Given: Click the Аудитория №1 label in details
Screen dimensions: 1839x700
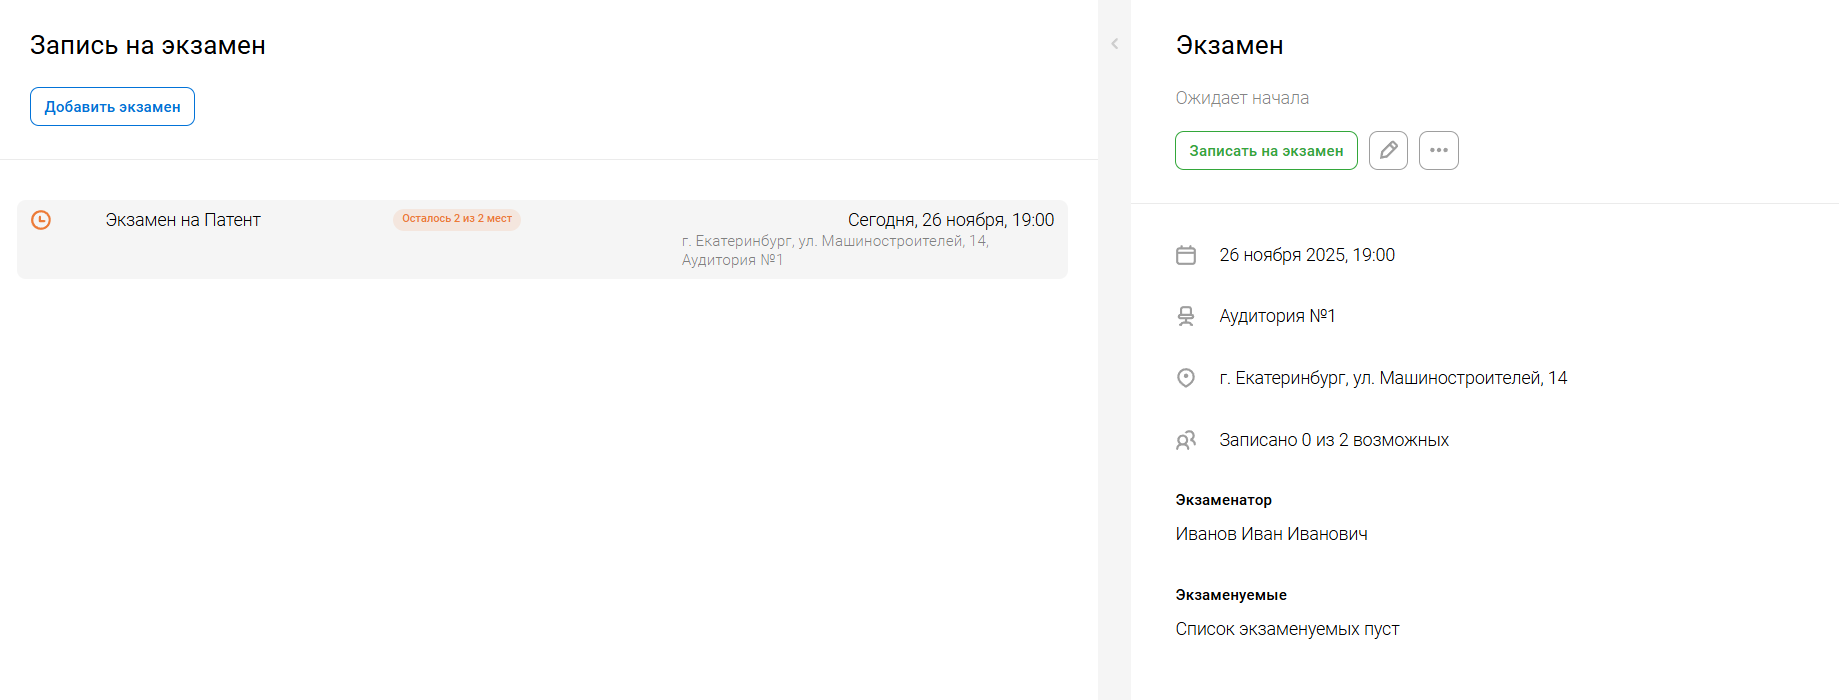Looking at the screenshot, I should coord(1277,316).
